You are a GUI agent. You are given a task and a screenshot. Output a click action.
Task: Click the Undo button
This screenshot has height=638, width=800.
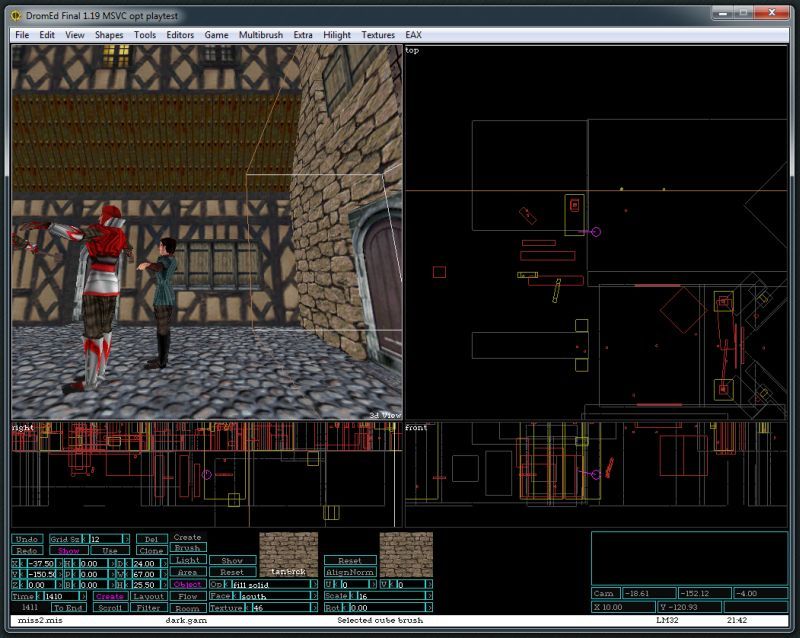[27, 539]
